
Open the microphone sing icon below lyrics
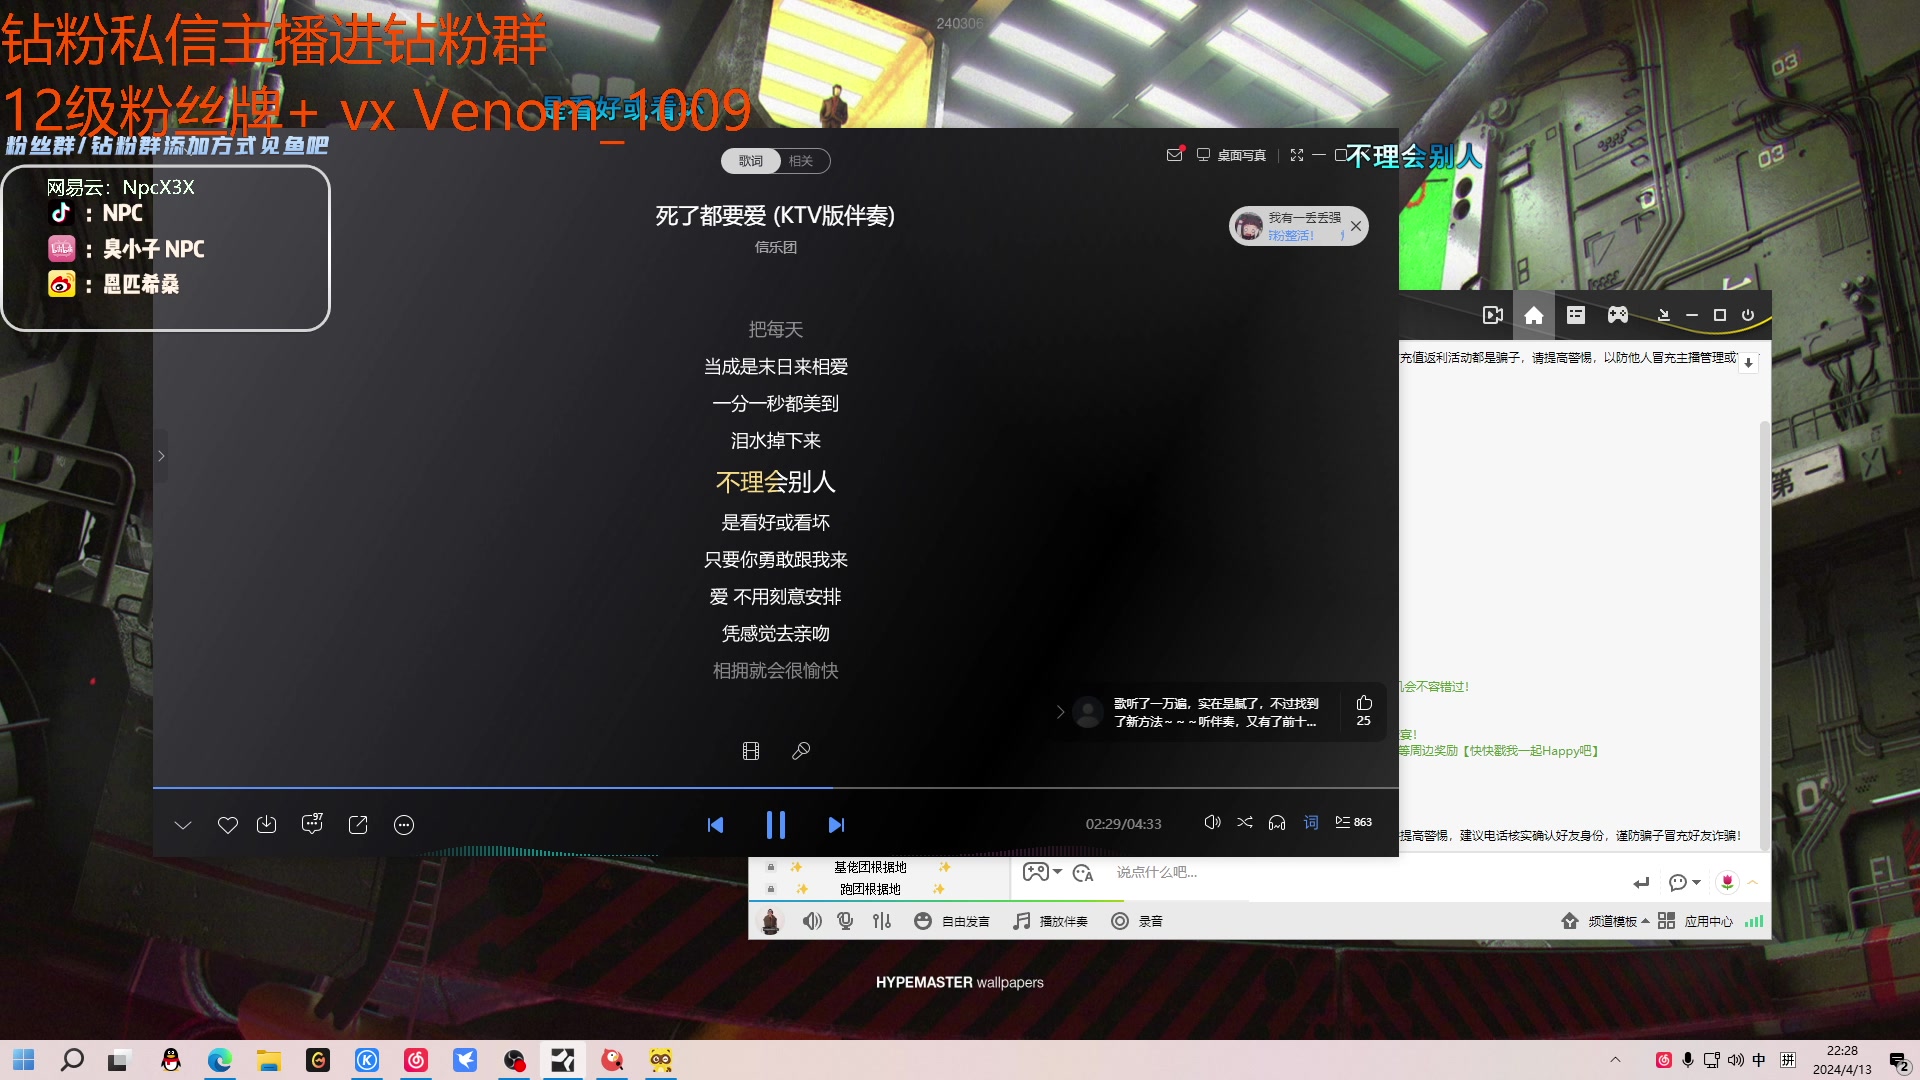click(801, 751)
